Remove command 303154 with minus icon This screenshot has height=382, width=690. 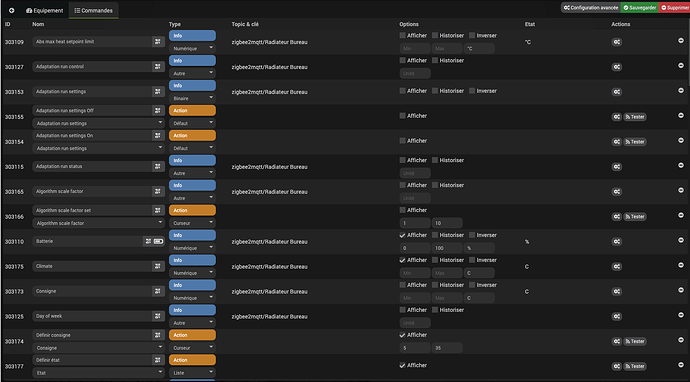[x=681, y=140]
